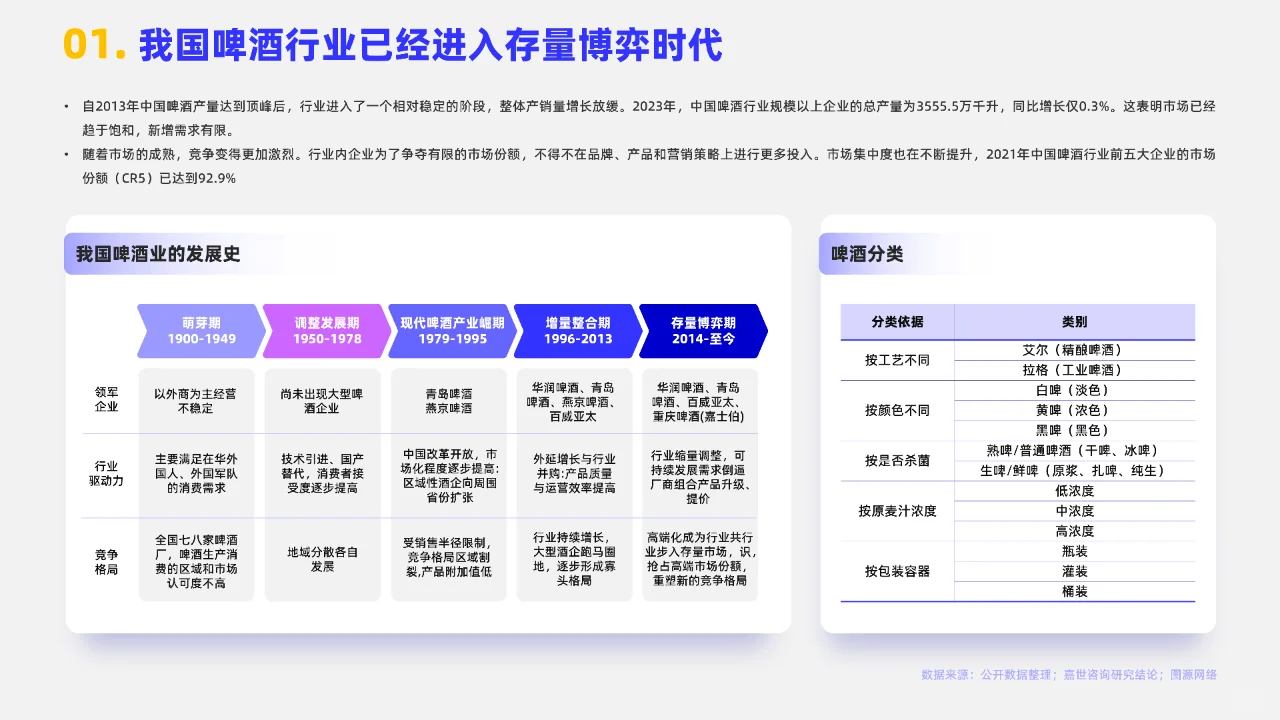Select the '瓶装' table cell

(1074, 551)
